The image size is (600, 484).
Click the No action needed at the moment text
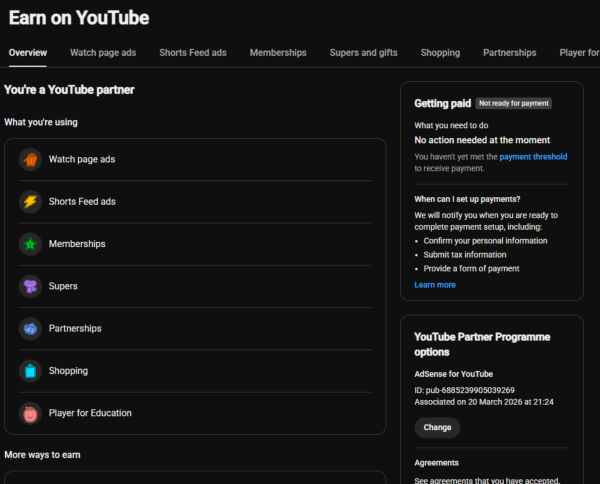tap(482, 140)
